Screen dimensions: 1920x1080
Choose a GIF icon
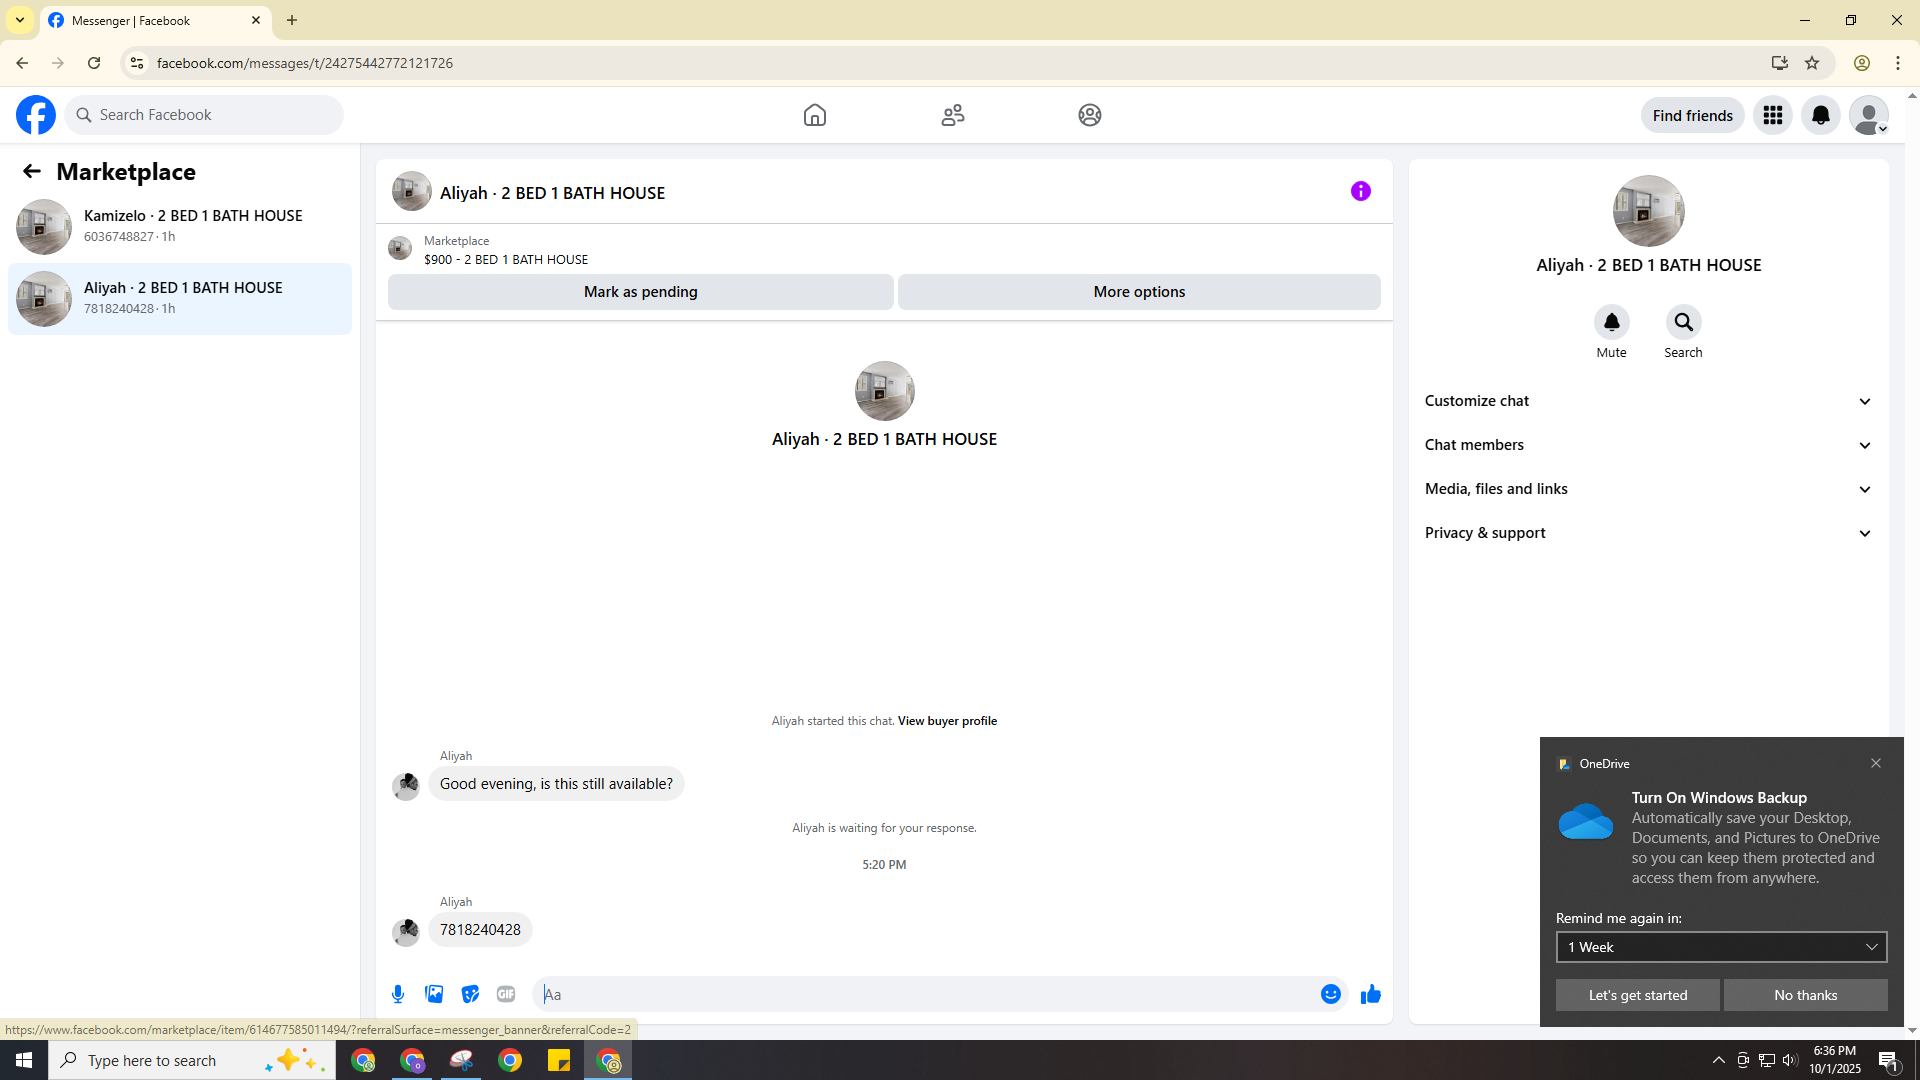point(506,994)
